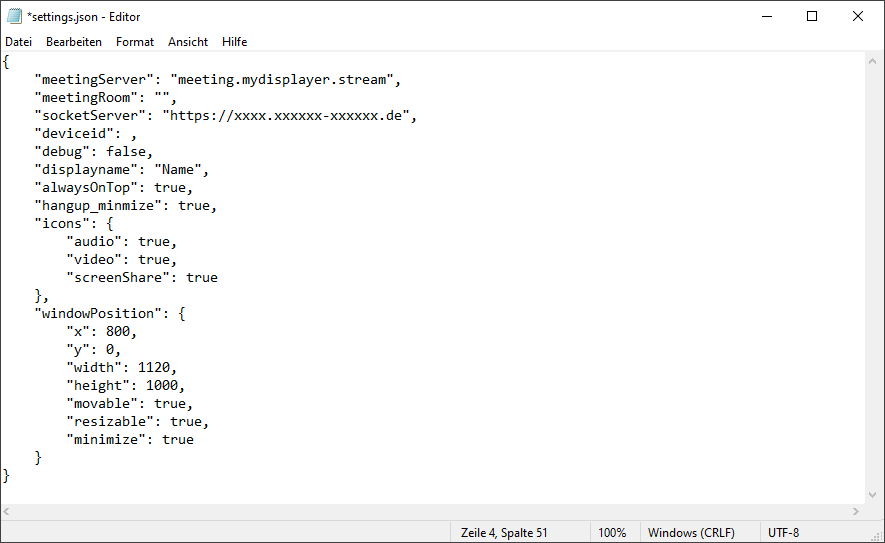Viewport: 885px width, 543px height.
Task: Open the Hilfe menu
Action: (x=235, y=42)
